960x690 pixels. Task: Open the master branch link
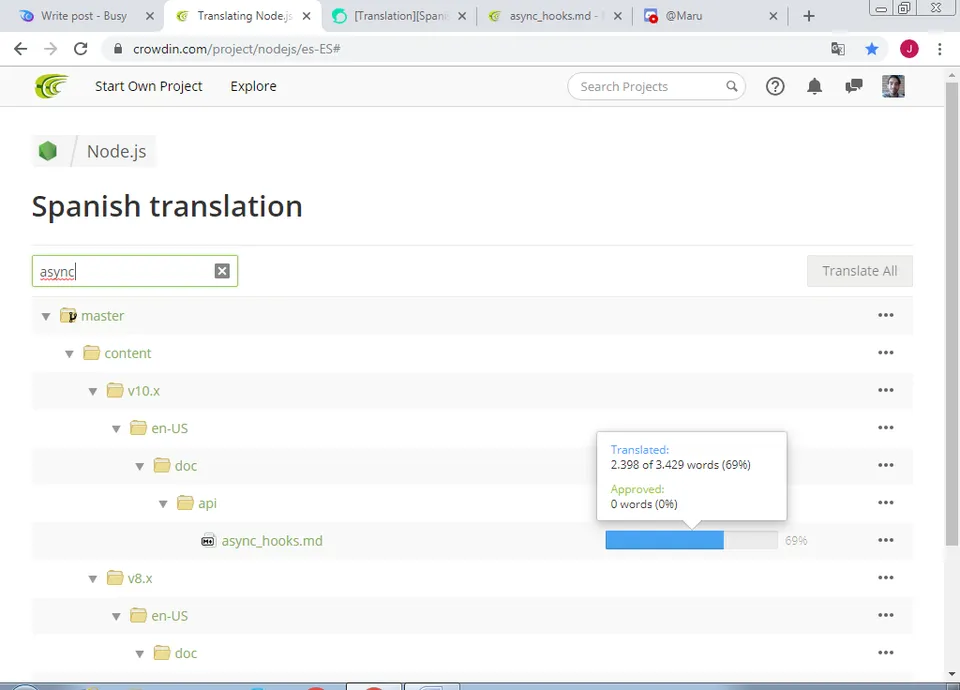click(x=102, y=316)
